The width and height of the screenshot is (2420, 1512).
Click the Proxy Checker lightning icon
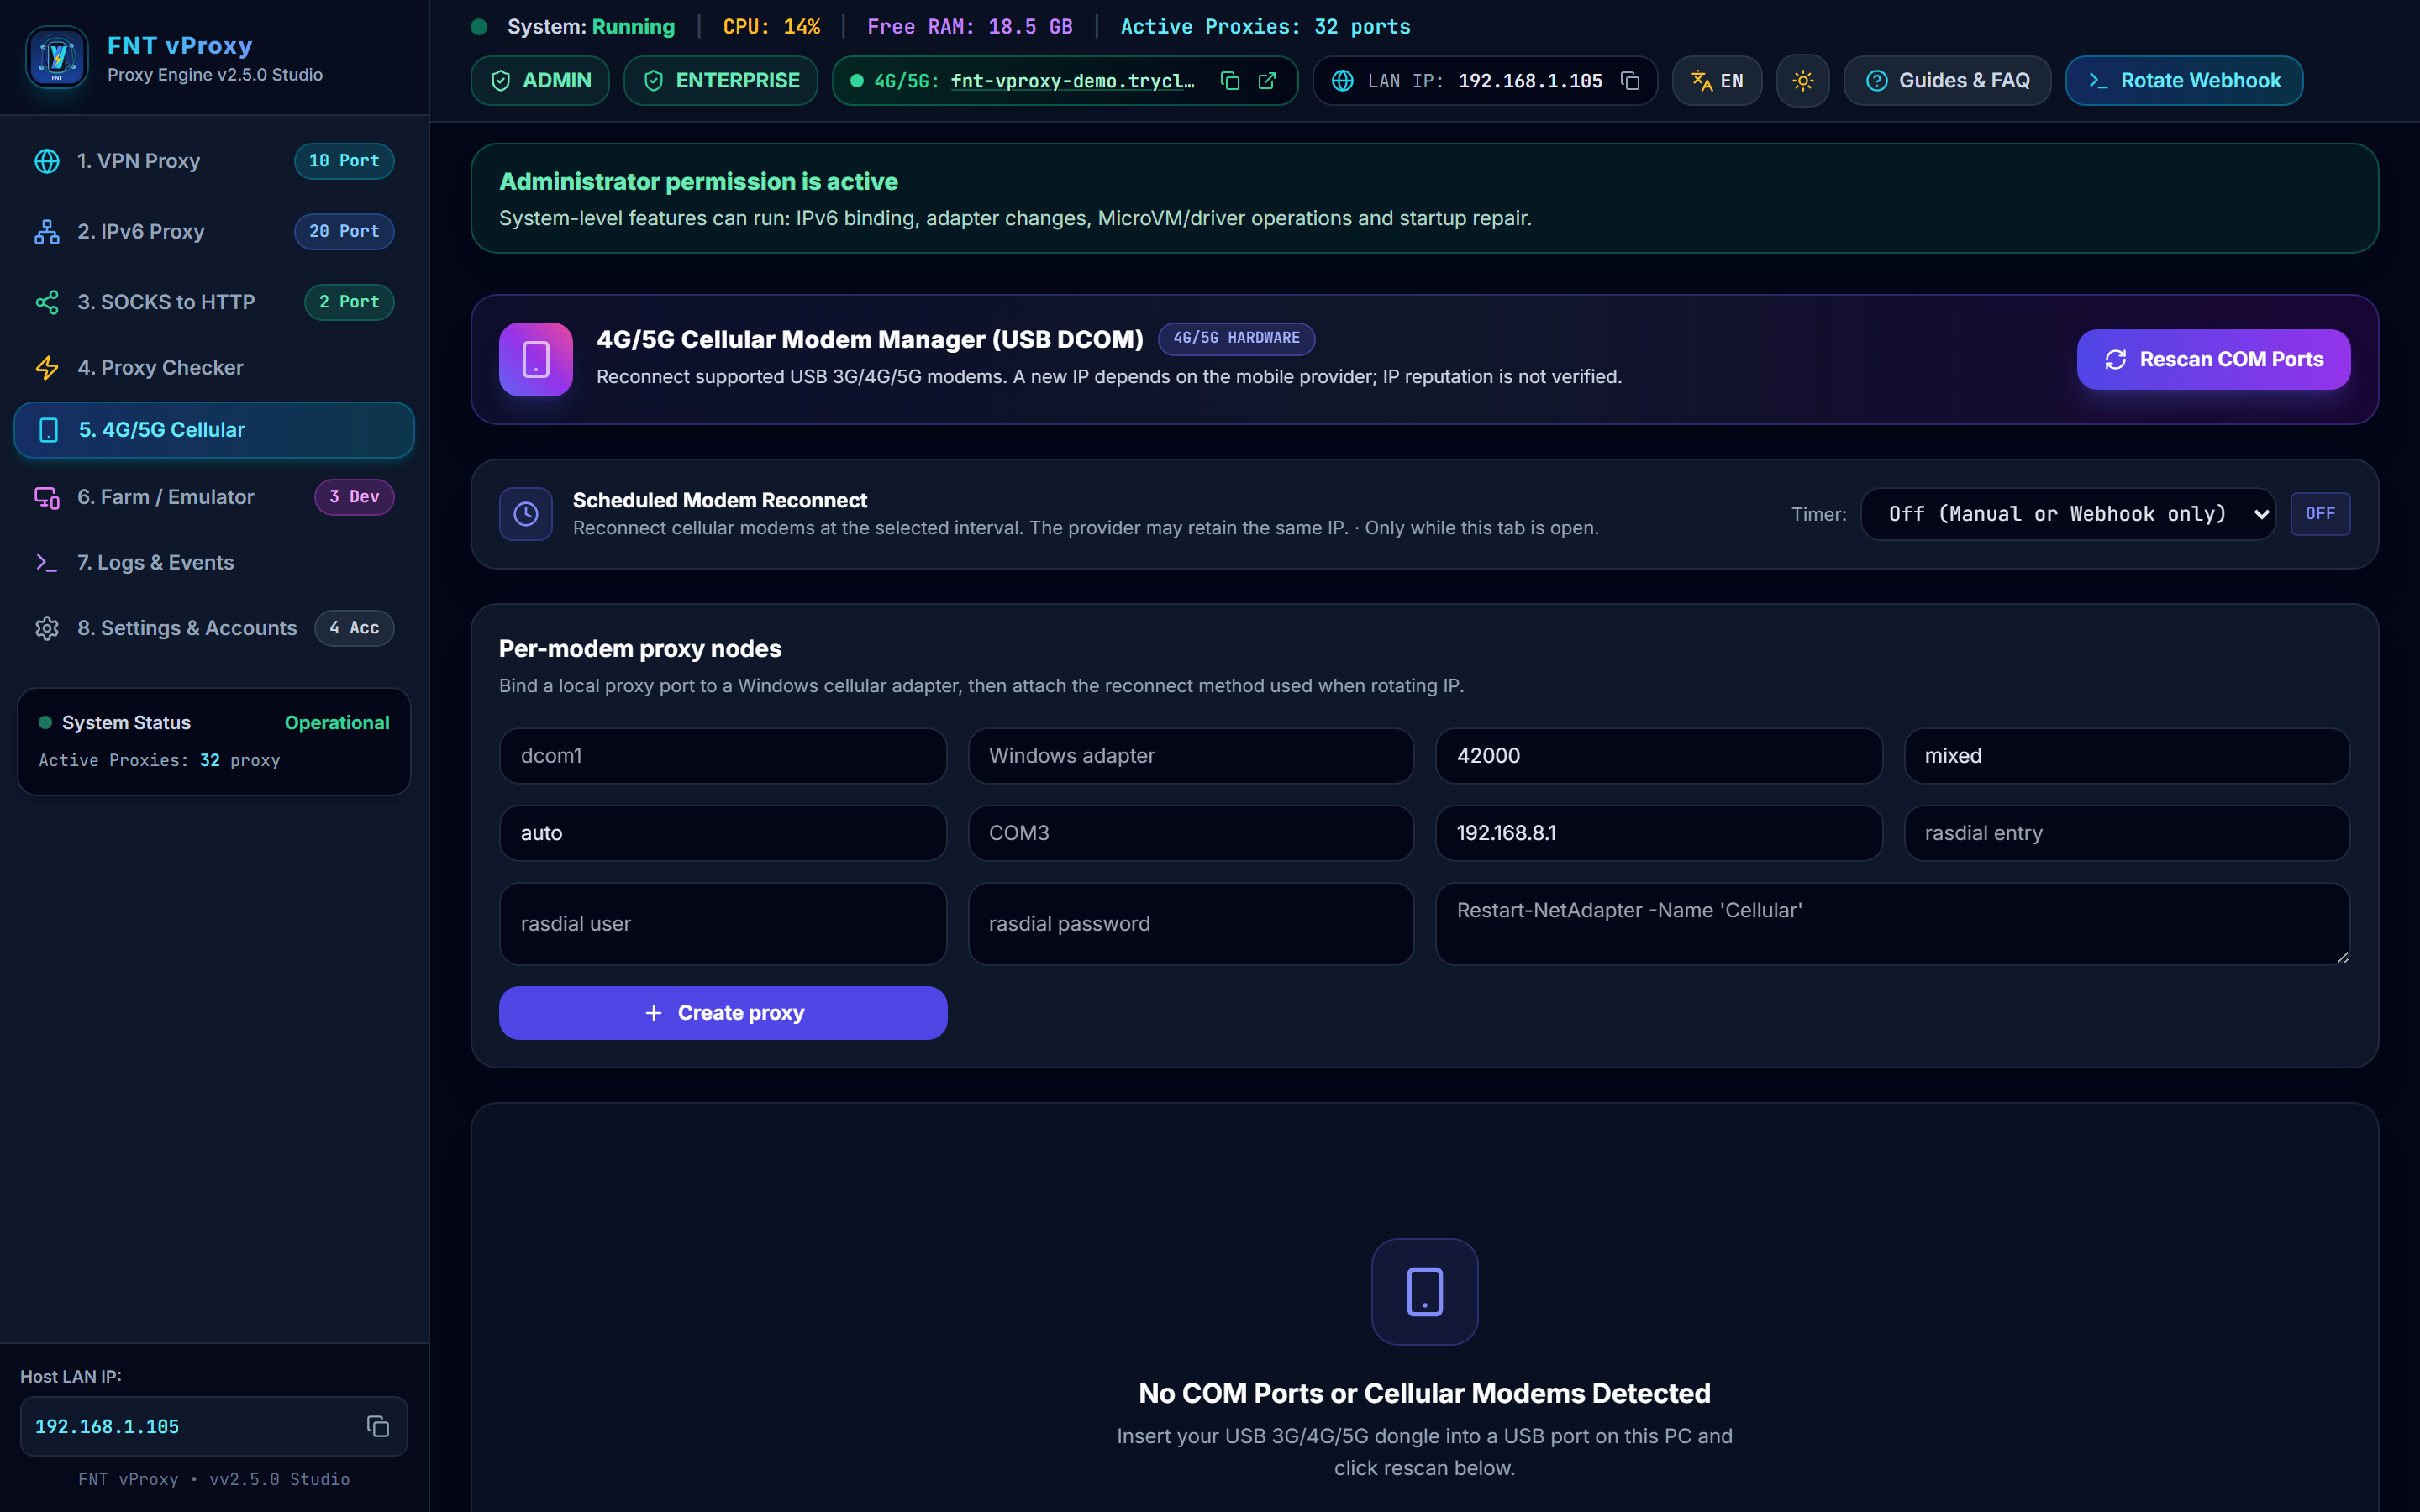[x=47, y=368]
